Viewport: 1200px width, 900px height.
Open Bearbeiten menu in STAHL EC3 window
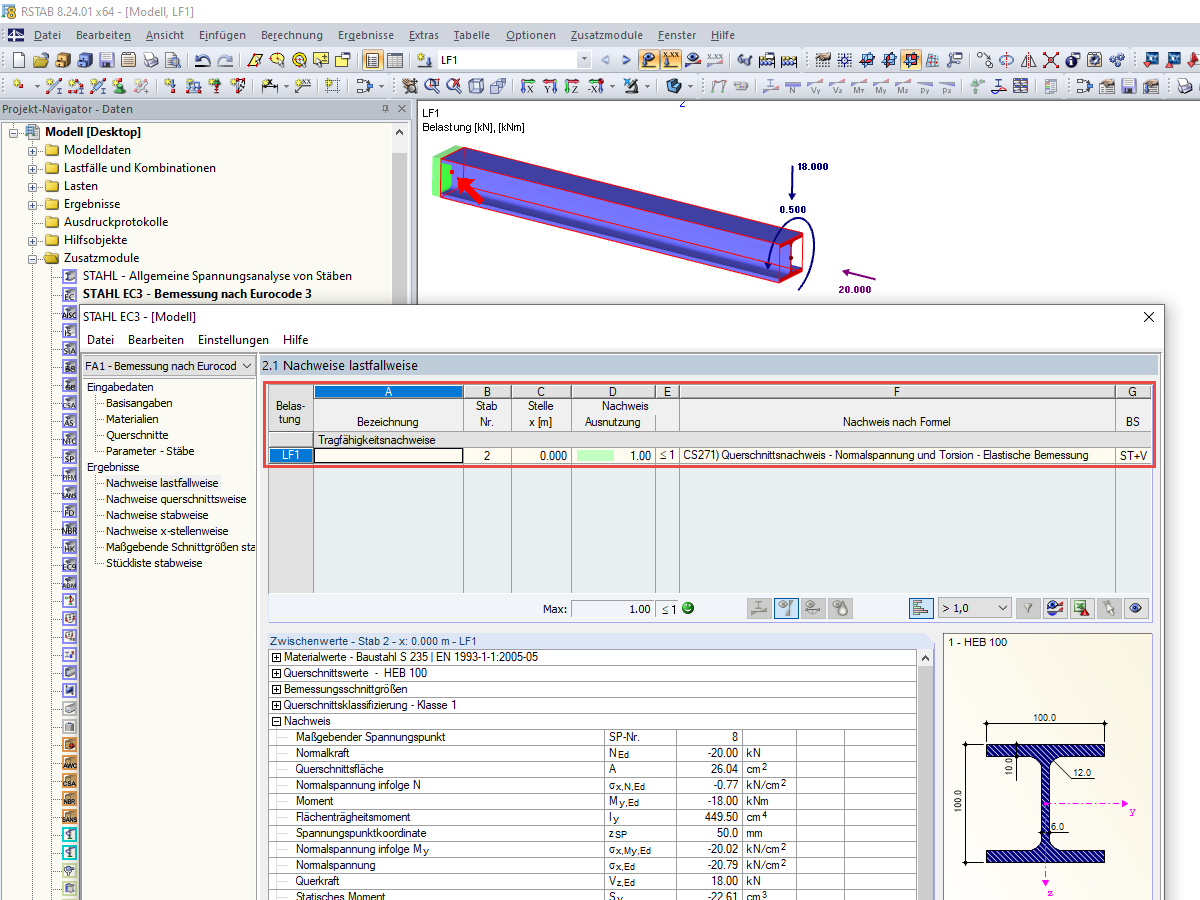155,340
